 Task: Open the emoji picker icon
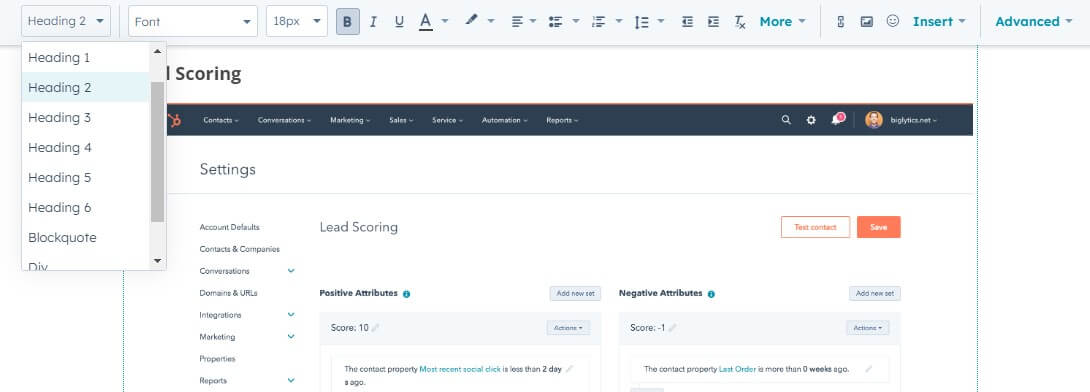coord(893,22)
